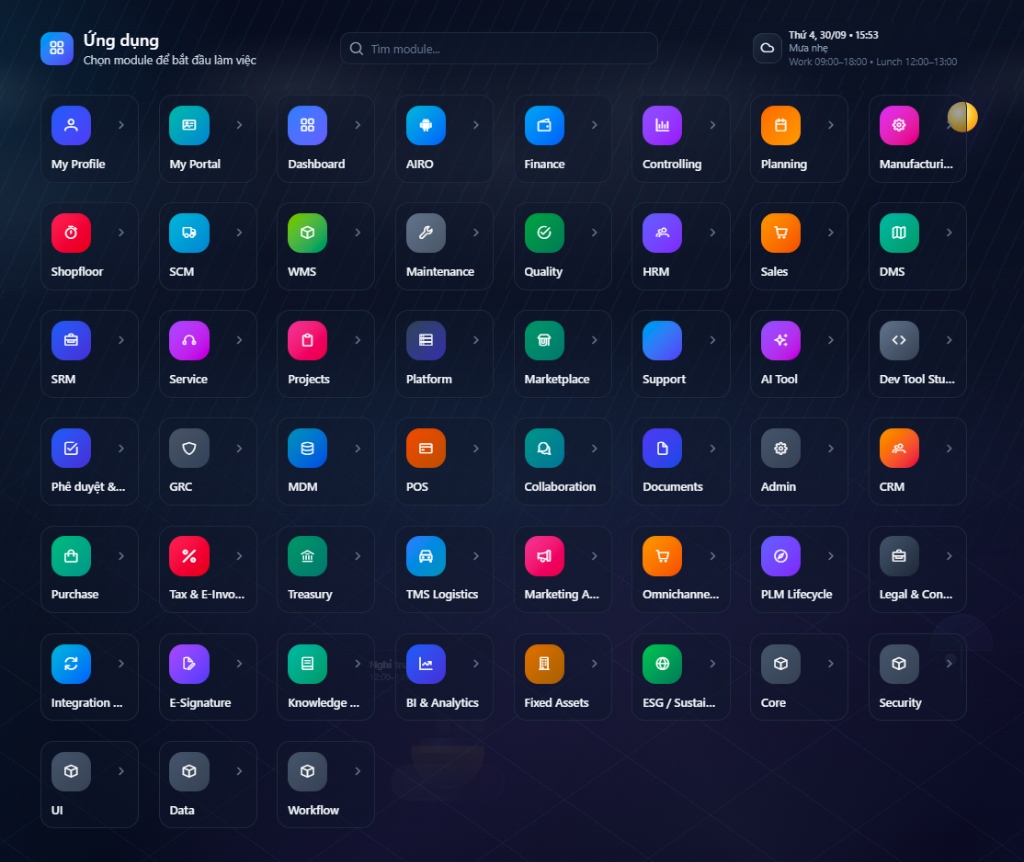Open the Documents module label
The height and width of the screenshot is (862, 1024).
pyautogui.click(x=673, y=487)
